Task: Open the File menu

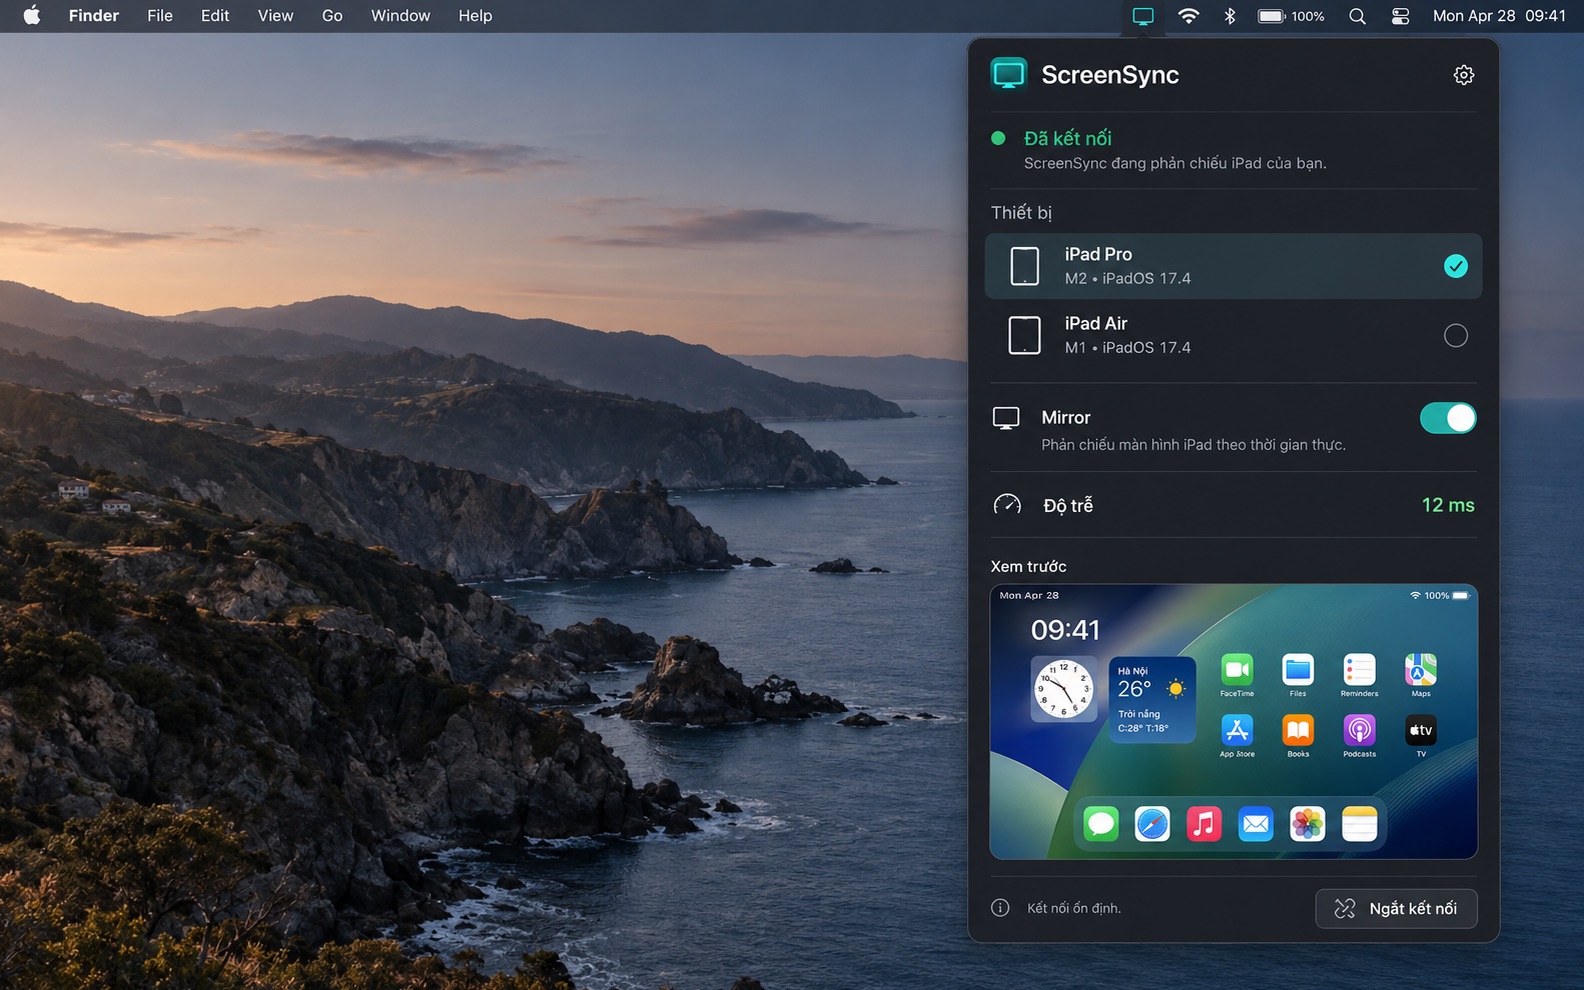Action: tap(160, 16)
